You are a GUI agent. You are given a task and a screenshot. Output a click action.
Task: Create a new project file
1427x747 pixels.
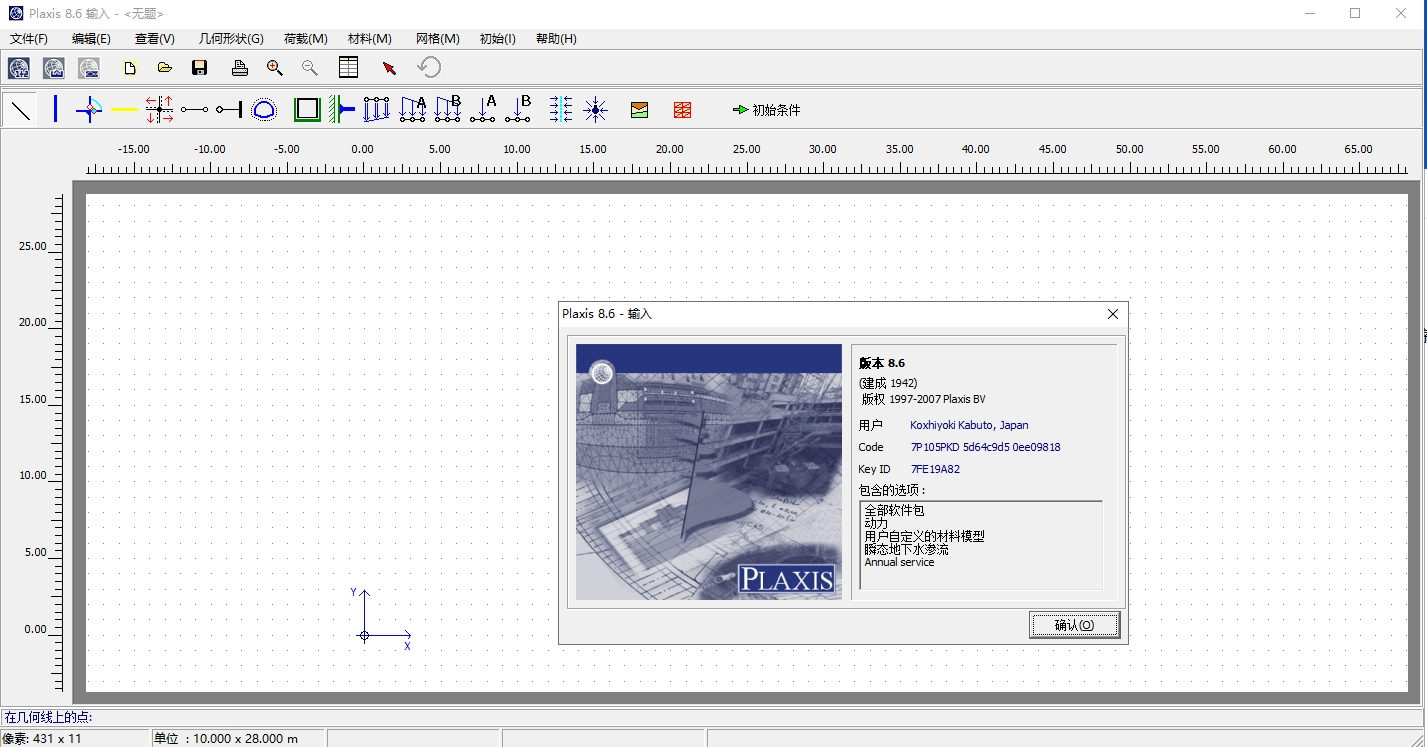tap(129, 68)
